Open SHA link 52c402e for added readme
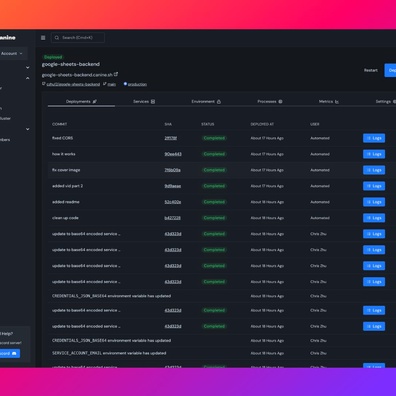This screenshot has height=396, width=396. coord(173,202)
